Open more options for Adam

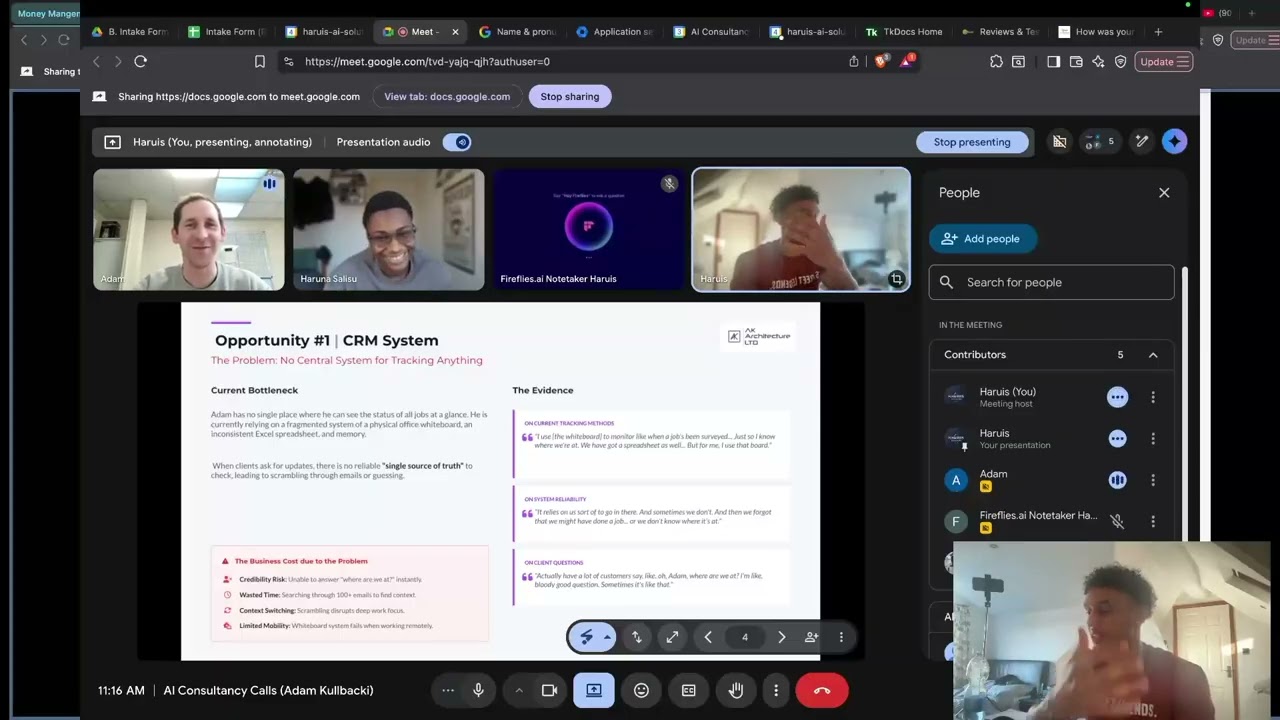pos(1153,480)
